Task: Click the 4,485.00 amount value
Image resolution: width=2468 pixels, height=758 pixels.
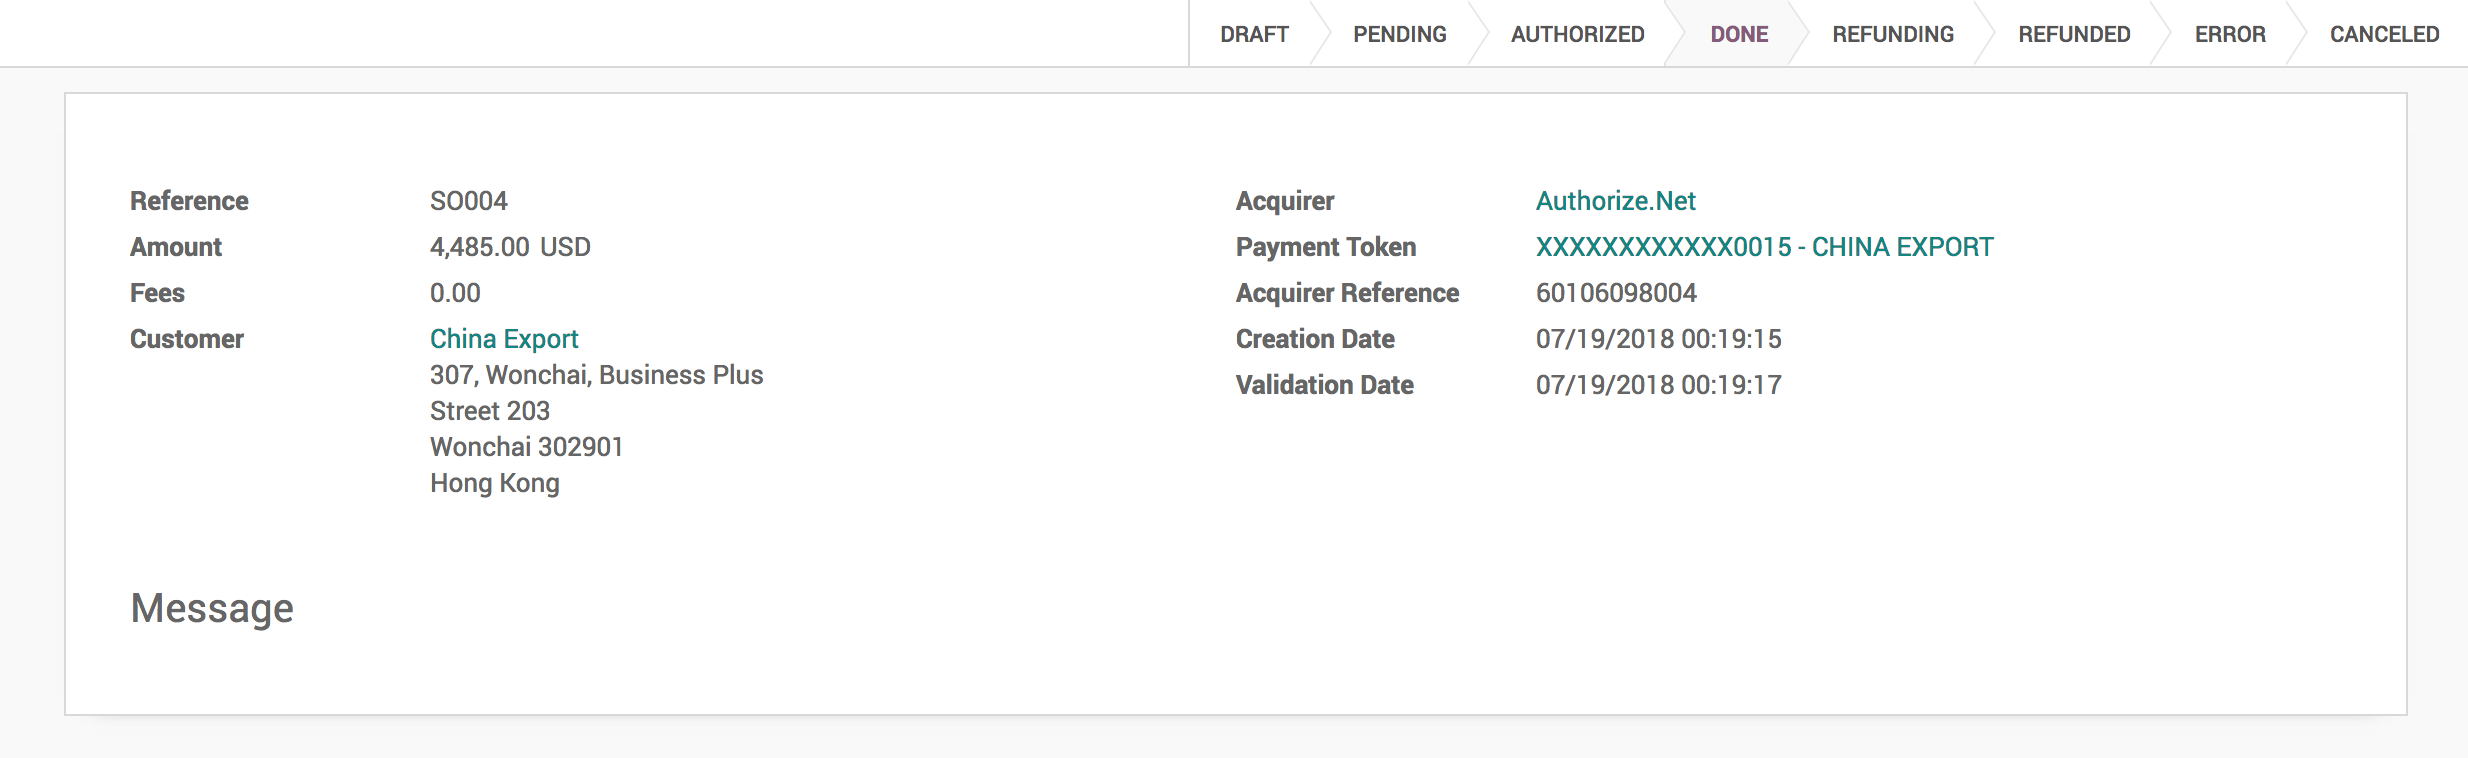Action: point(479,247)
